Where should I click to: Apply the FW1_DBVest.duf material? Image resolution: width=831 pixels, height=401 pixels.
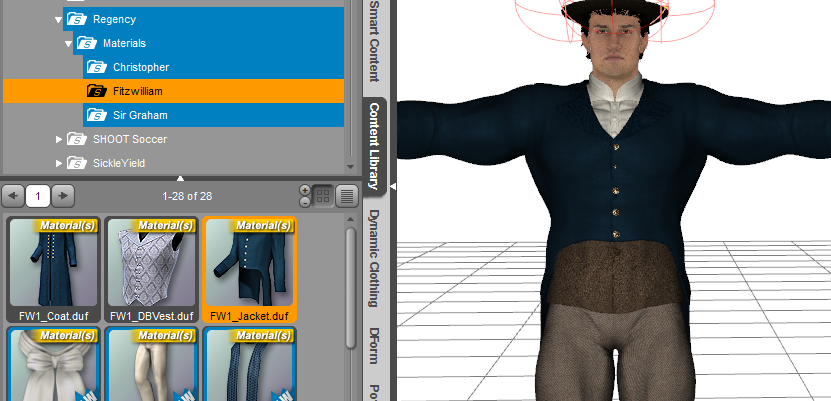click(x=152, y=270)
